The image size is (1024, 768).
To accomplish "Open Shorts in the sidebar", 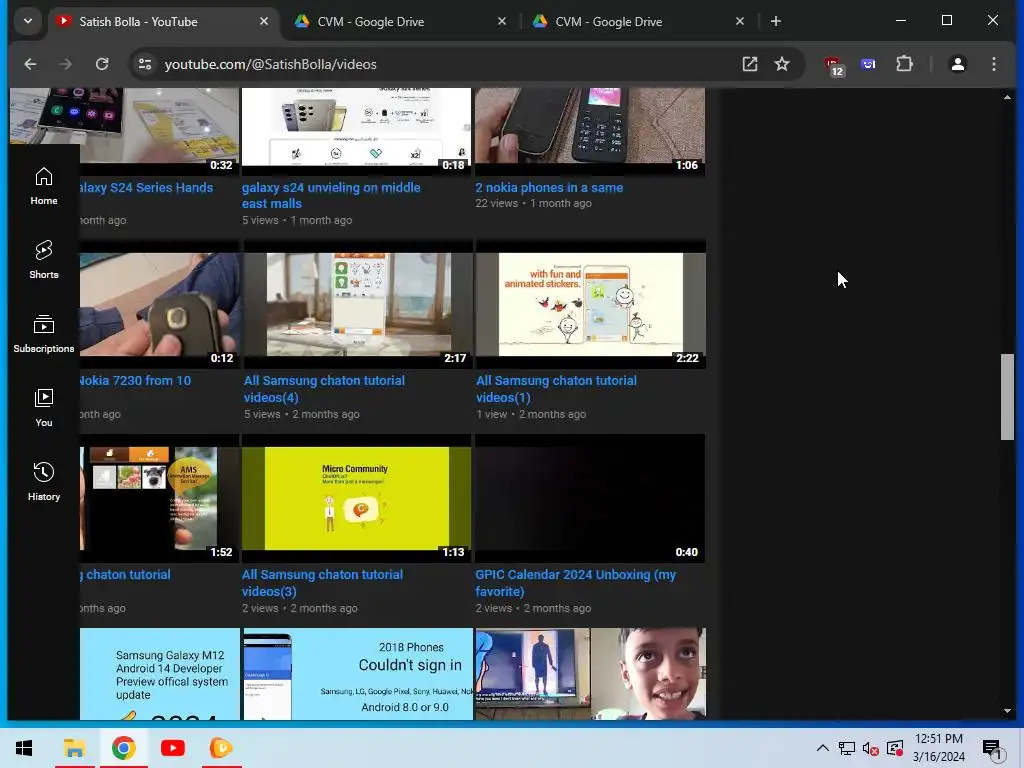I will click(x=44, y=260).
